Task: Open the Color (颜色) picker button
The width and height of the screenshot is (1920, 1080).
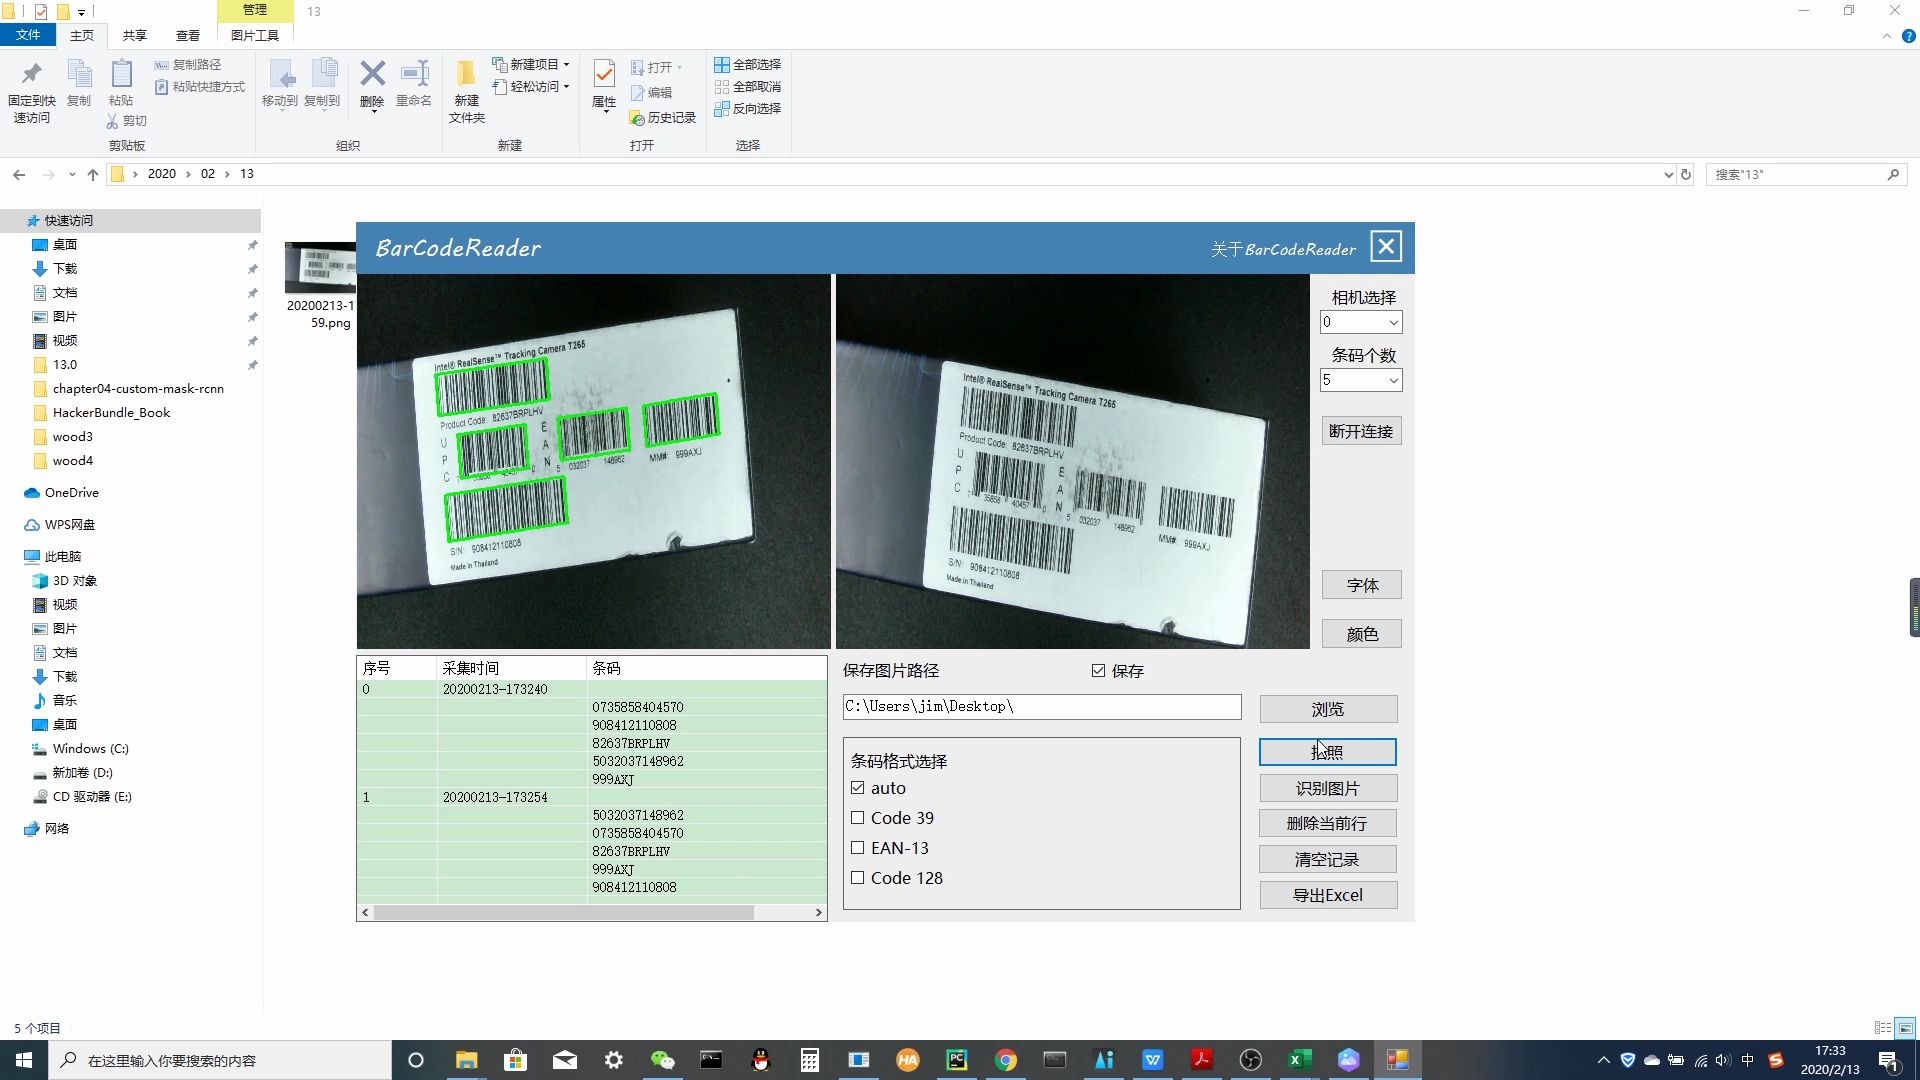Action: click(x=1361, y=634)
